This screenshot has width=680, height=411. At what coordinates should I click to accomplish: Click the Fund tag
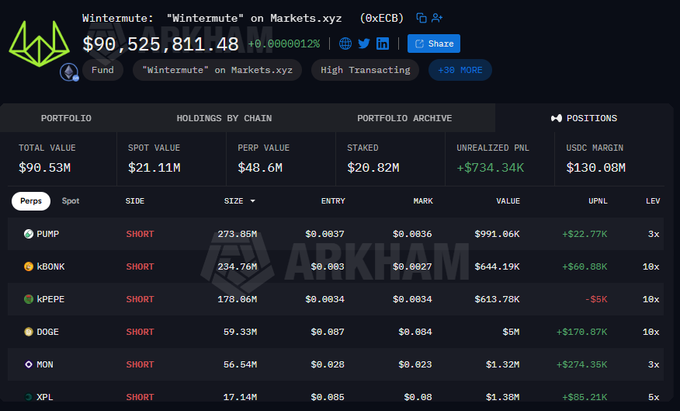(103, 70)
